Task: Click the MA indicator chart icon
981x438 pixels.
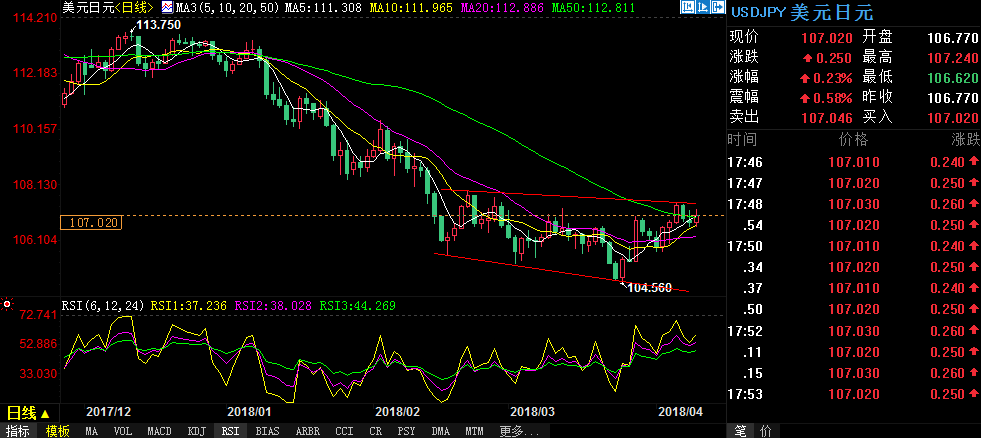Action: (167, 8)
